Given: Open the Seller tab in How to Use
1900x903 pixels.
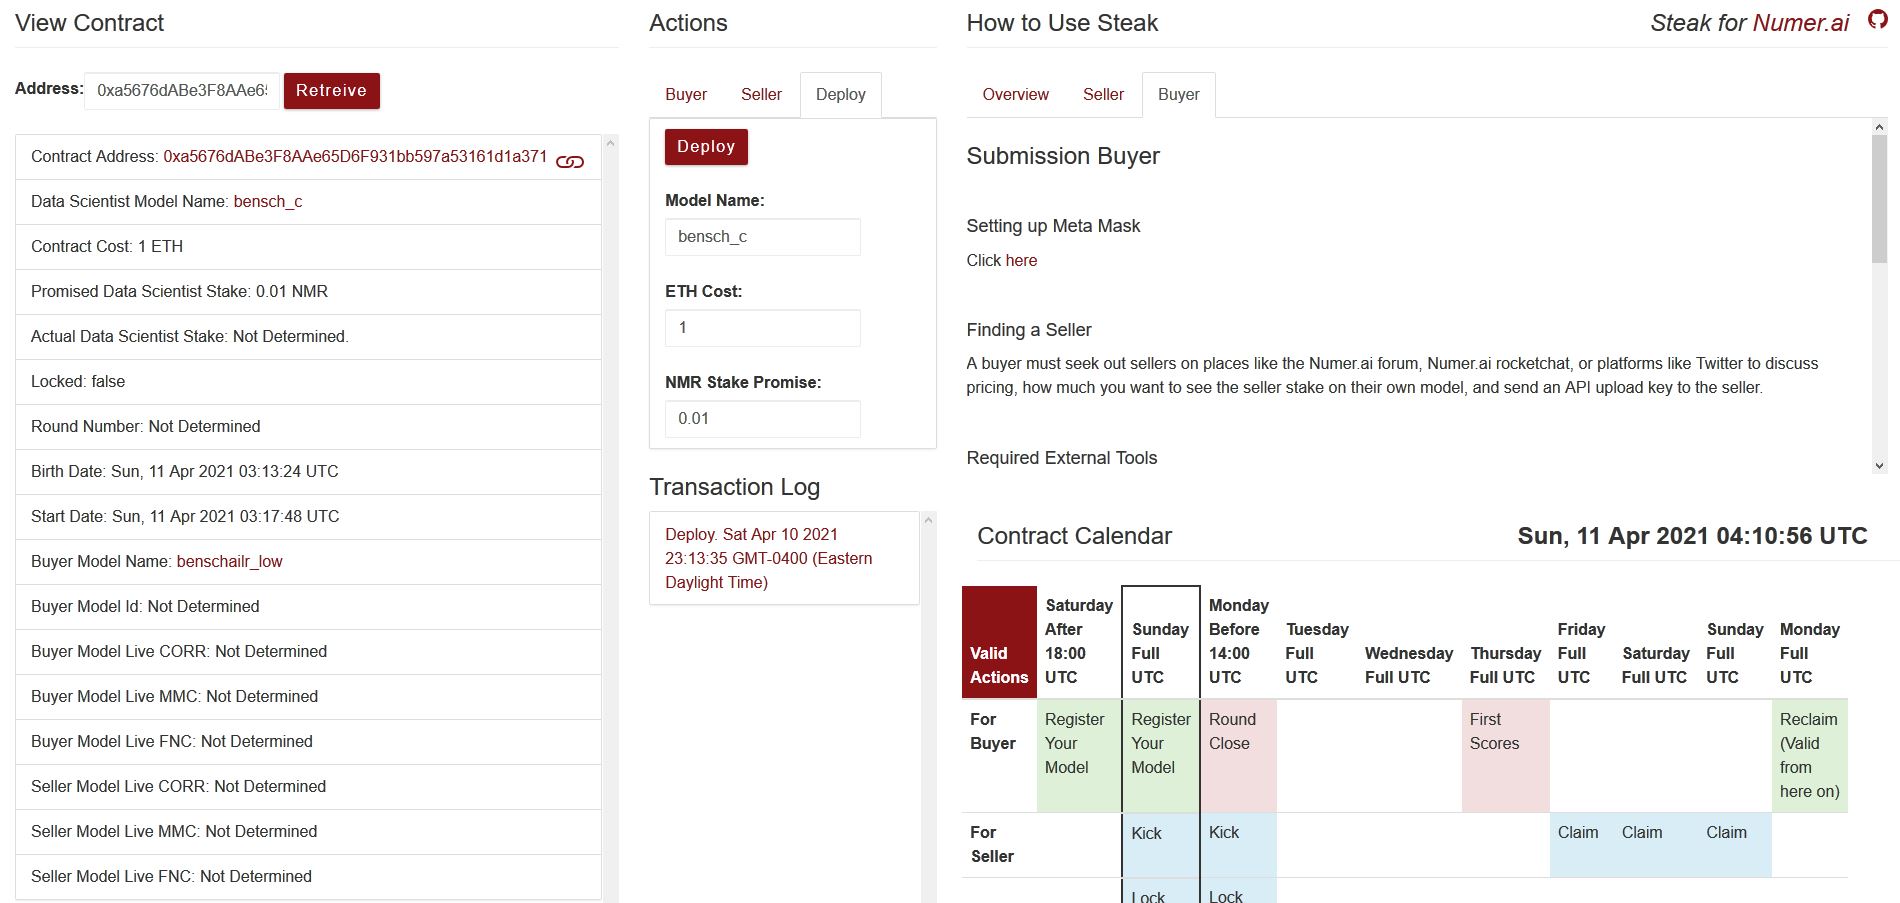Looking at the screenshot, I should 1104,95.
